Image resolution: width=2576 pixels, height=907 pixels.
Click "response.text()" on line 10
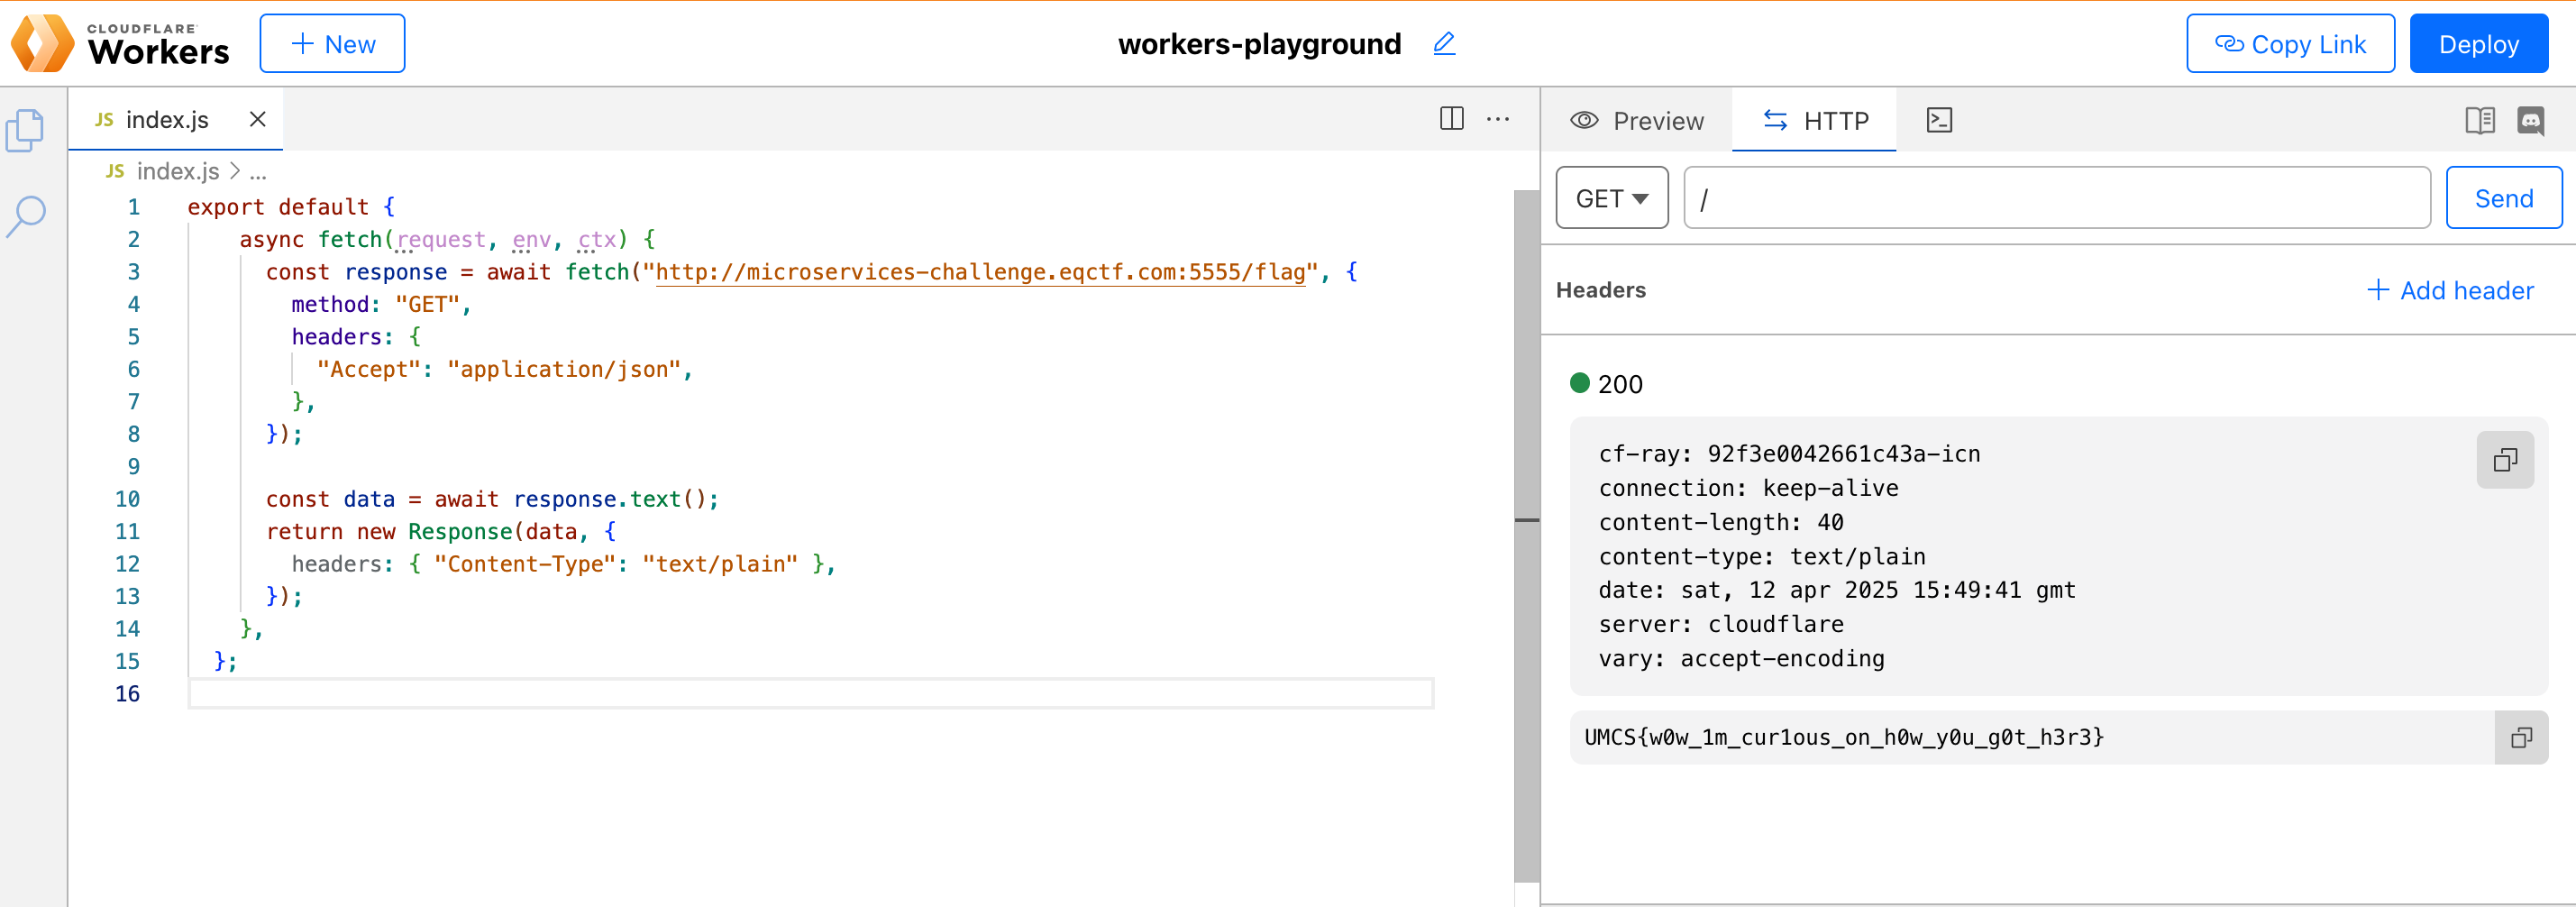610,499
